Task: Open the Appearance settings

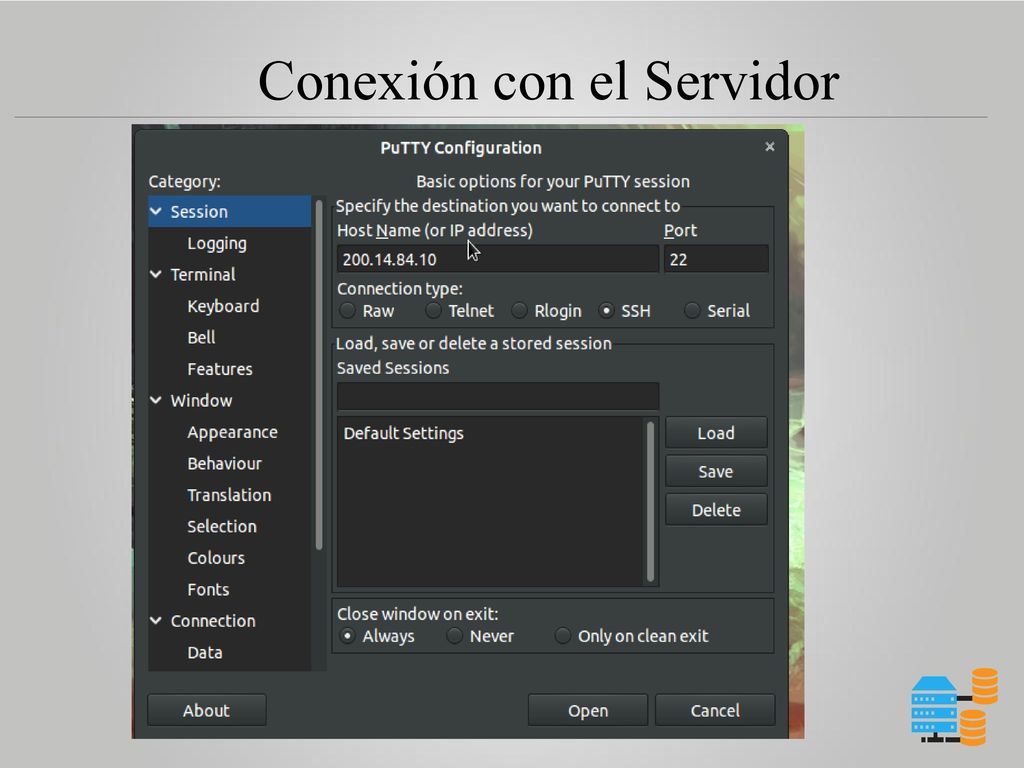Action: click(232, 432)
